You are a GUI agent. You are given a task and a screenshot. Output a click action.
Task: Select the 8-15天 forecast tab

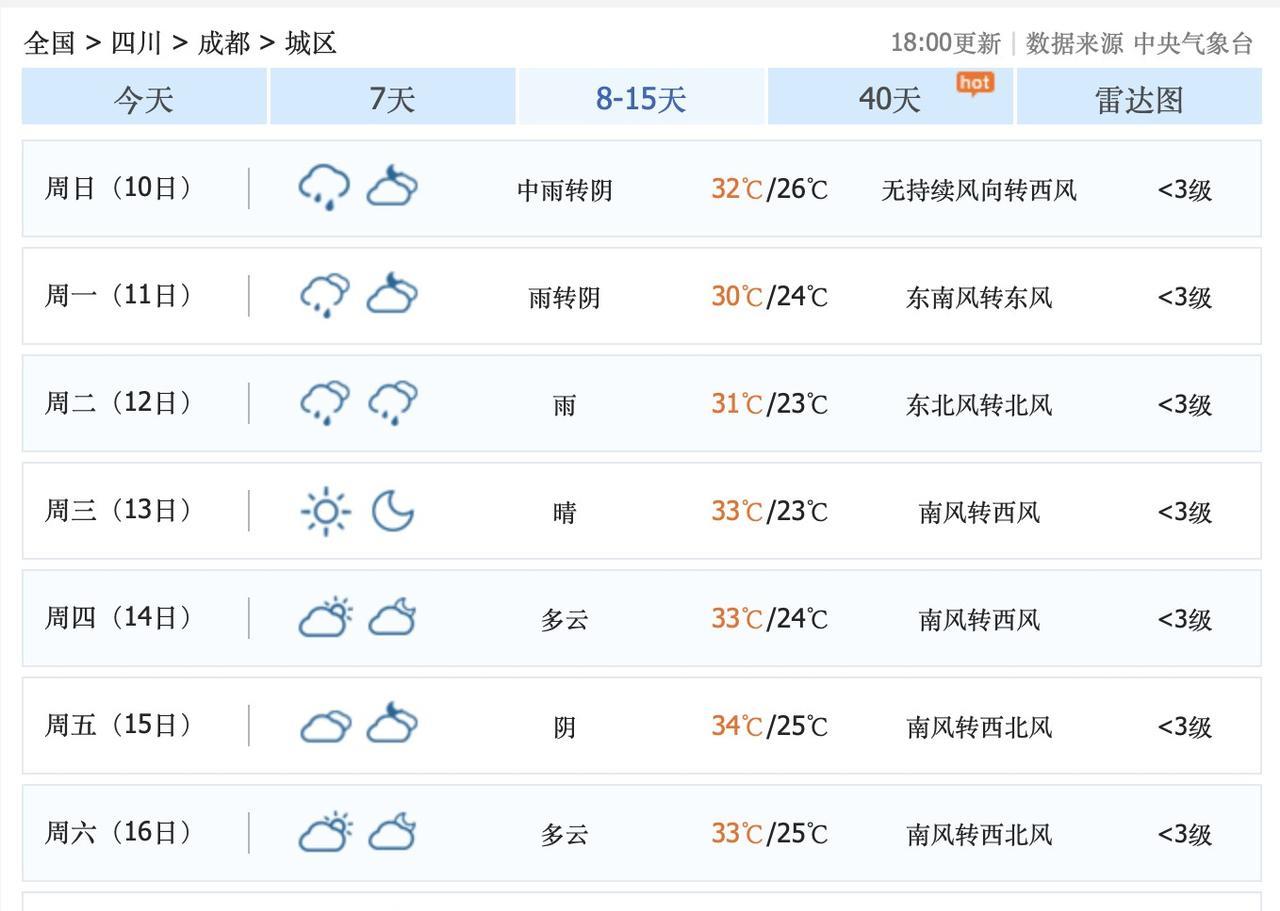641,98
